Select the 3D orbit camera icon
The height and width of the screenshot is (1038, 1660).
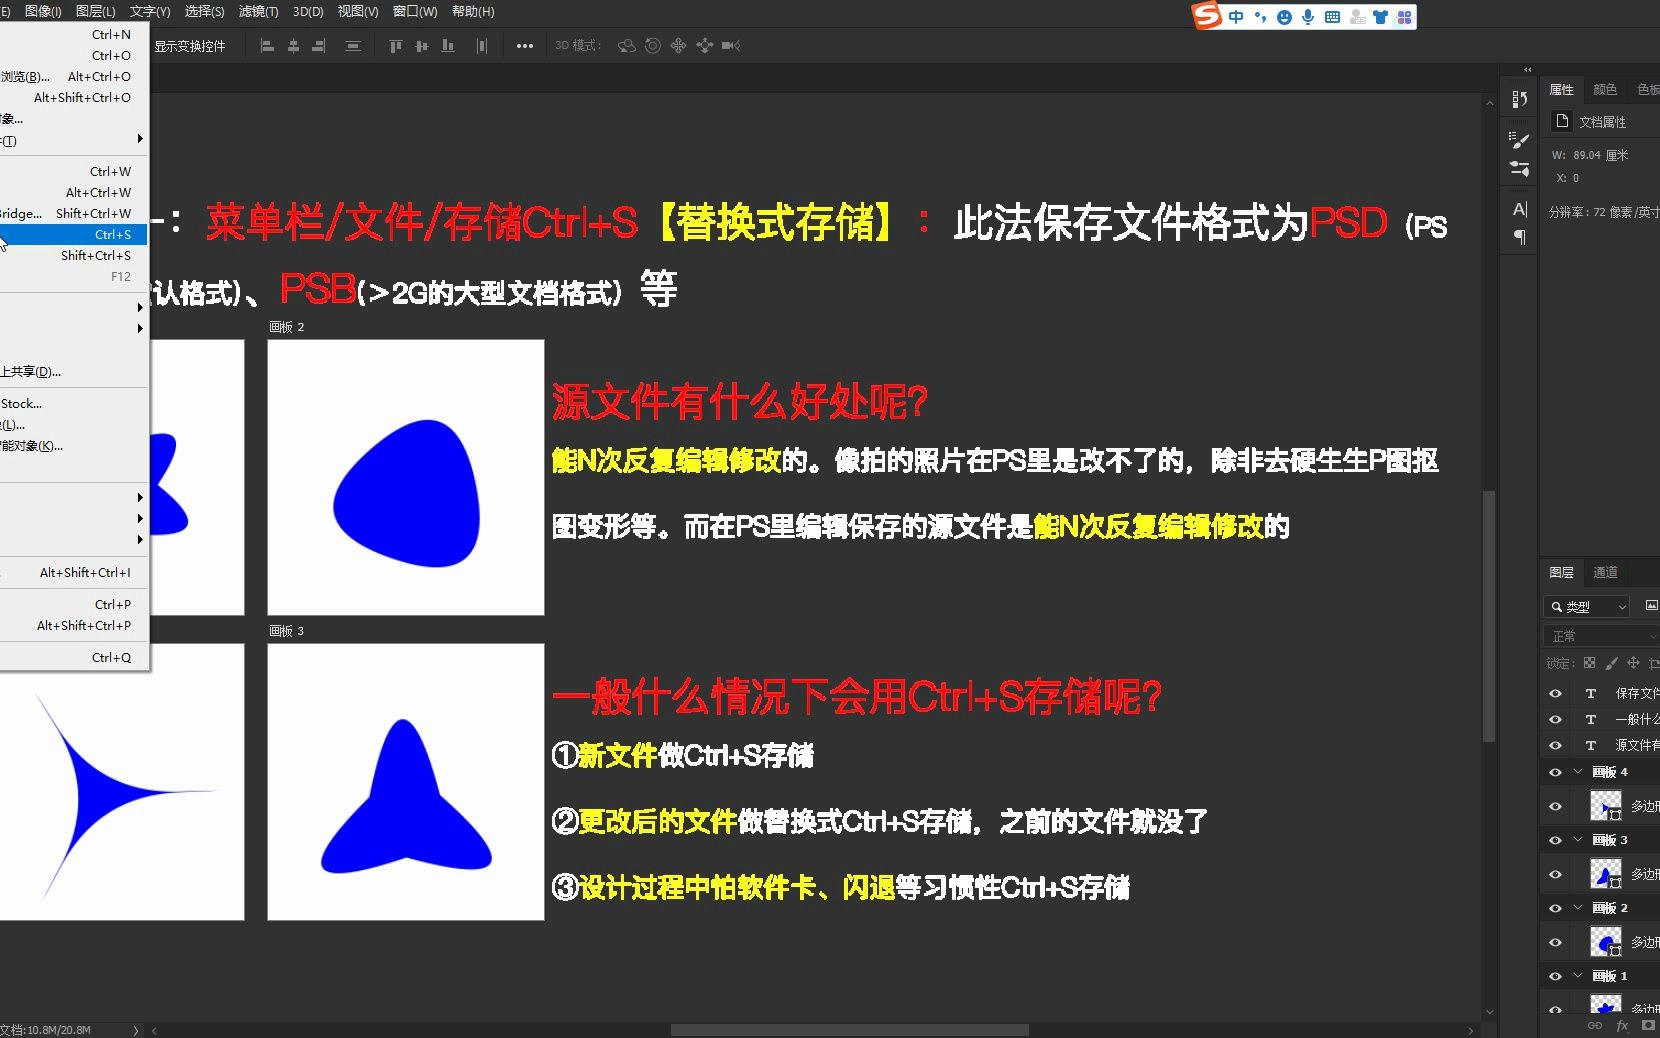point(627,46)
